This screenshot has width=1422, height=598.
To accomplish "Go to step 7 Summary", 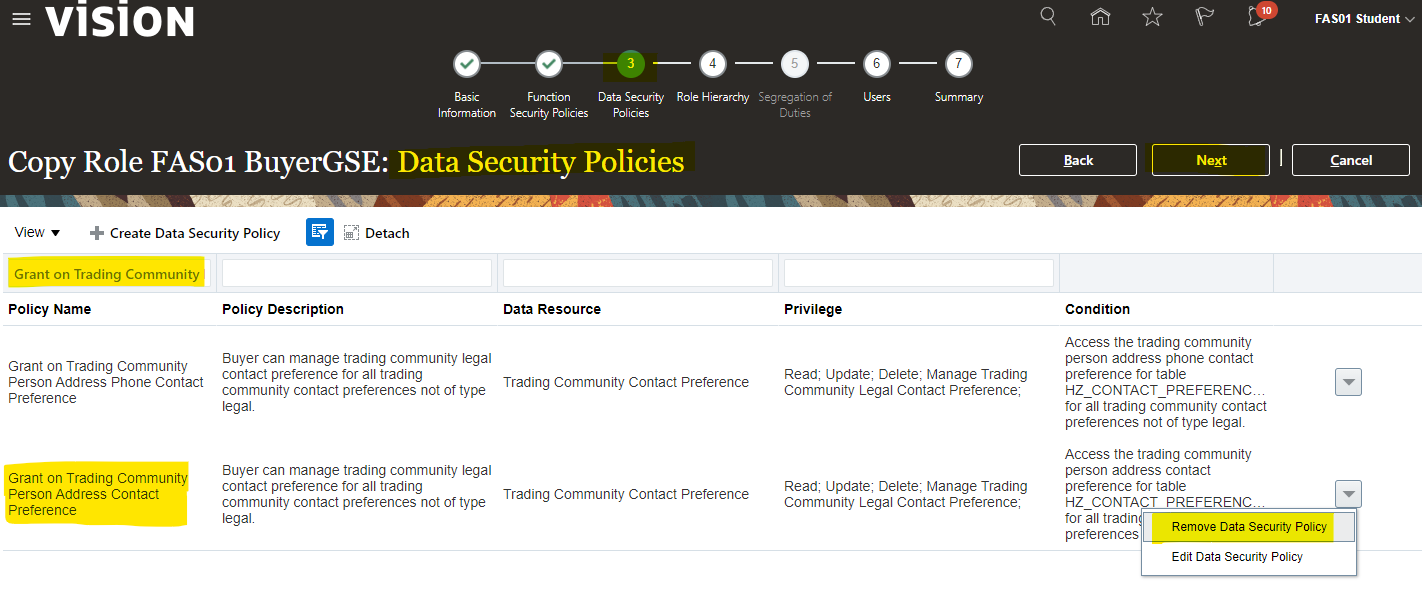I will pyautogui.click(x=958, y=64).
